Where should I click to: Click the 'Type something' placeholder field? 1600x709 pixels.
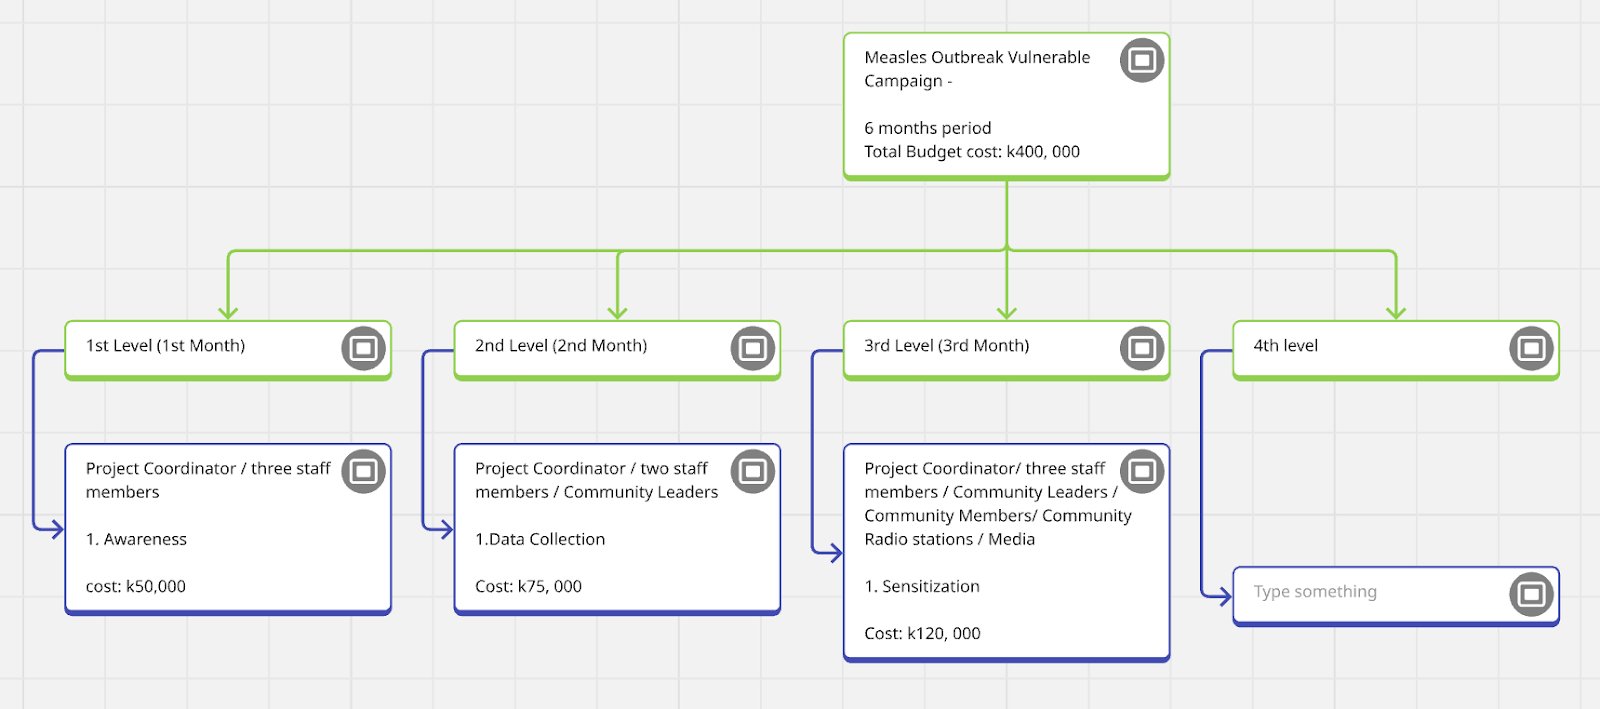coord(1315,591)
